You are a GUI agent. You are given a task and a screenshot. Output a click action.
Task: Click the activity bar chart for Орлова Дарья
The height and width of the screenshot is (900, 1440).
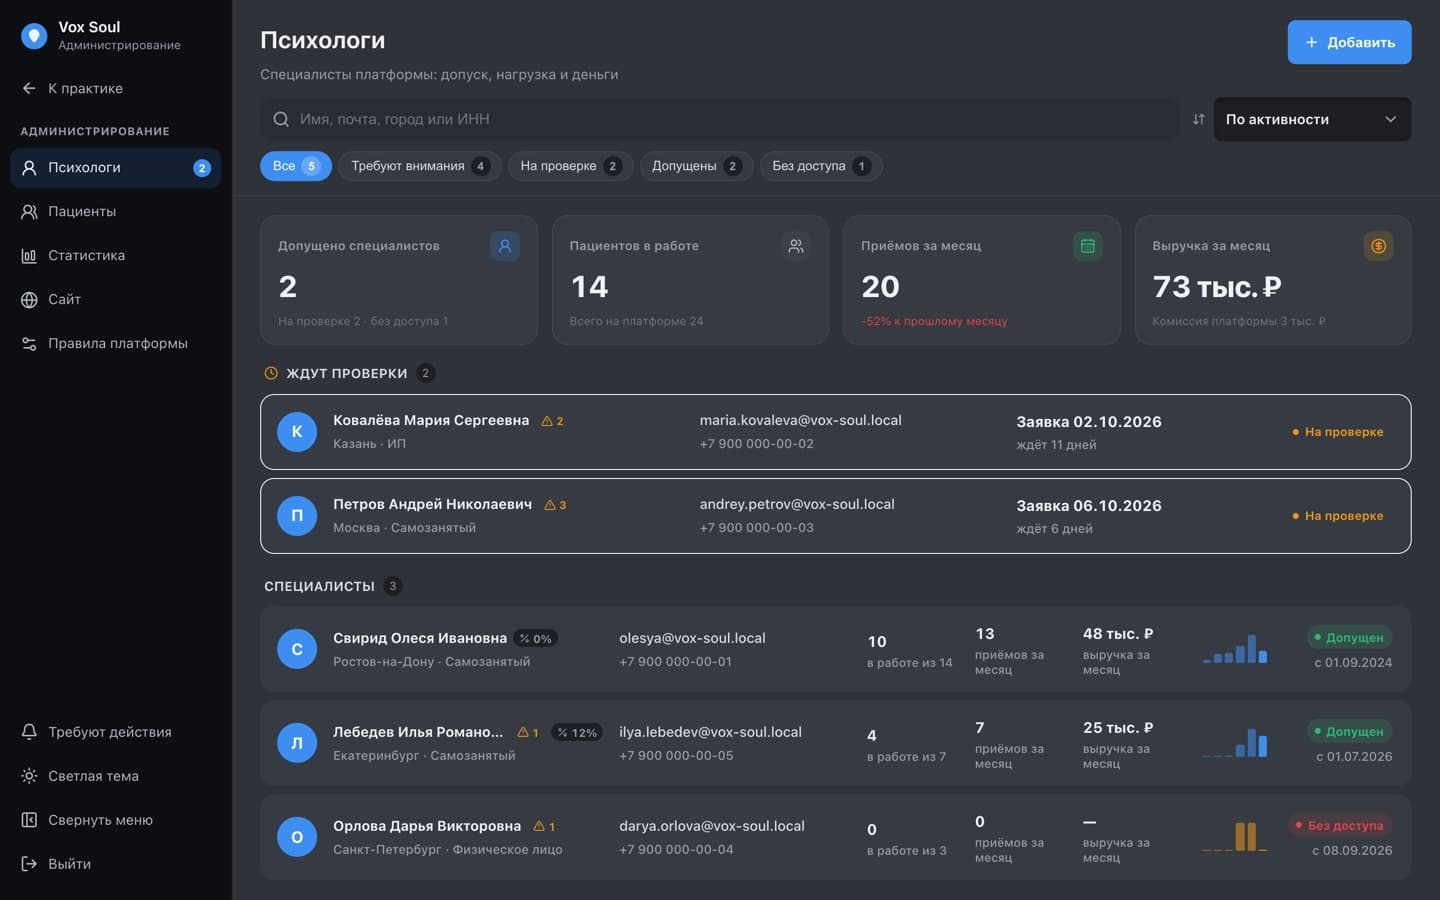click(1235, 836)
